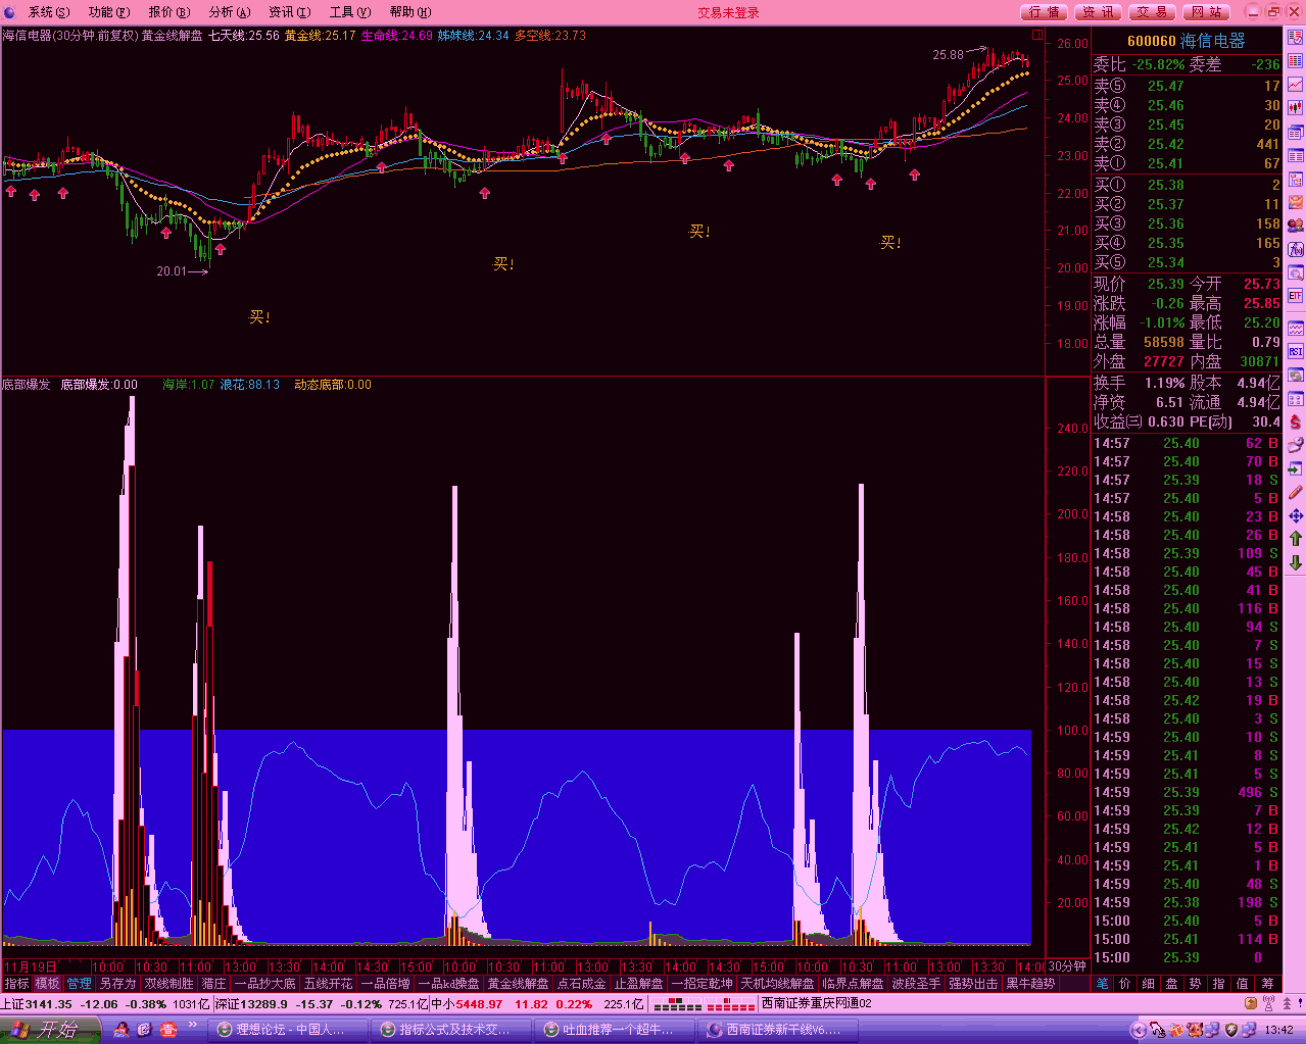Switch to the 黑牛趋势 indicator tab

click(x=1030, y=984)
